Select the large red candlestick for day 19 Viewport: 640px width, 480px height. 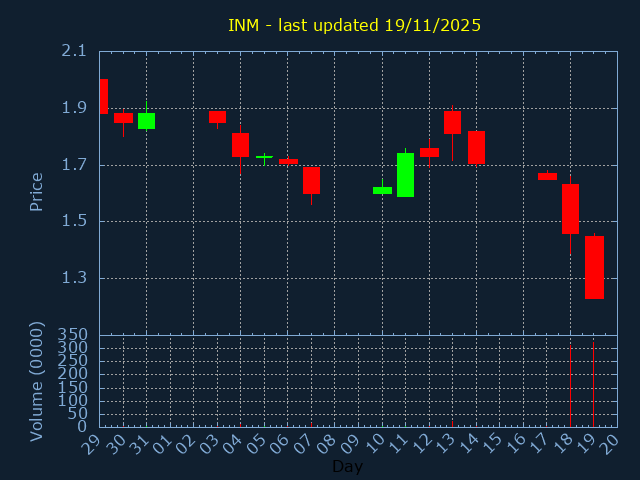(594, 267)
